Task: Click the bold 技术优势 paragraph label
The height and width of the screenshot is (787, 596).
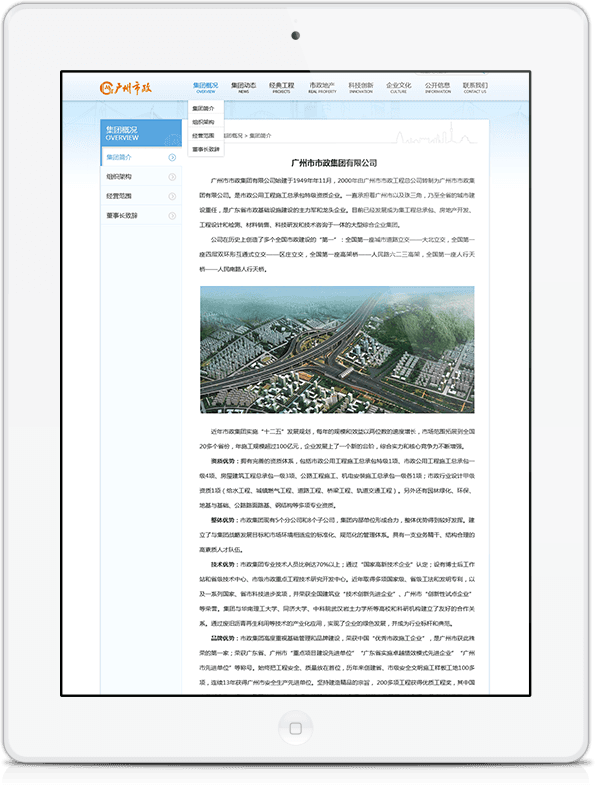Action: (x=222, y=564)
